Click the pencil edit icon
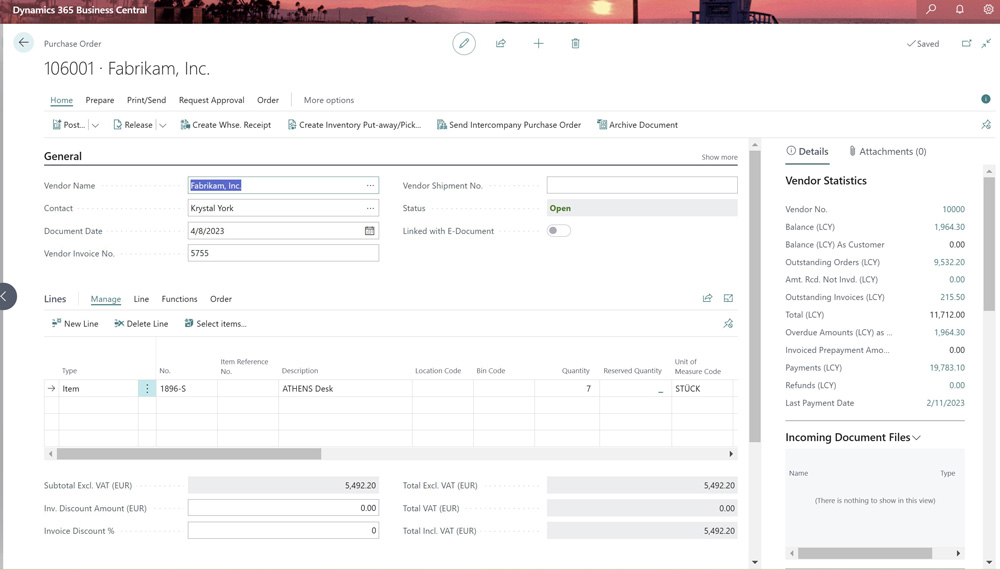Viewport: 1000px width, 570px height. (464, 43)
